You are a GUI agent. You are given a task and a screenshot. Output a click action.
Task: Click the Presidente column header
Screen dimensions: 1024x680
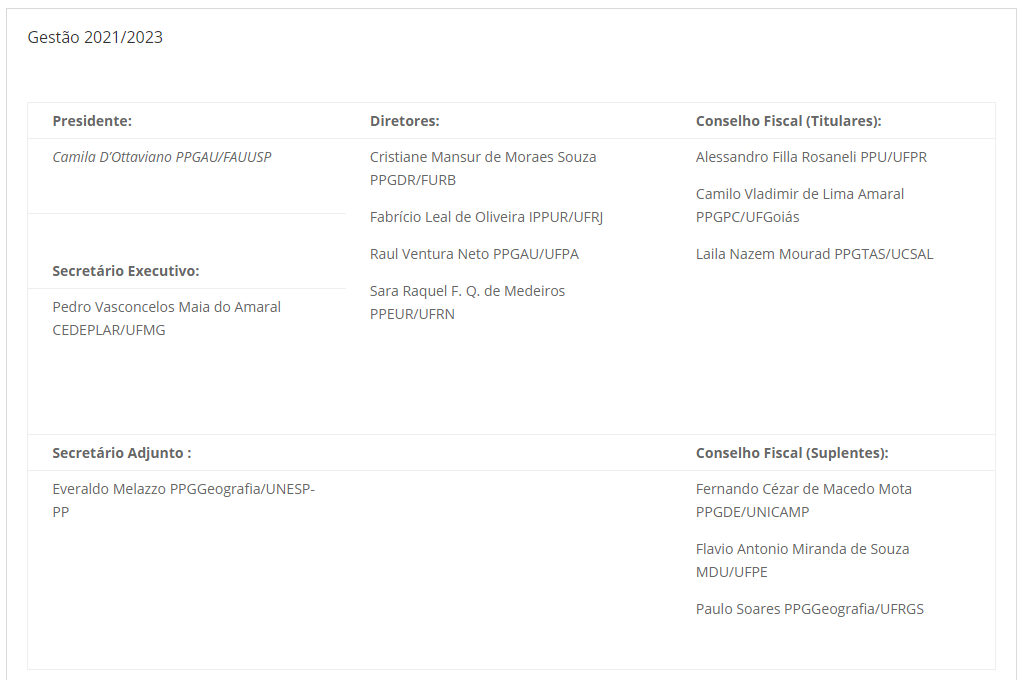[x=92, y=121]
